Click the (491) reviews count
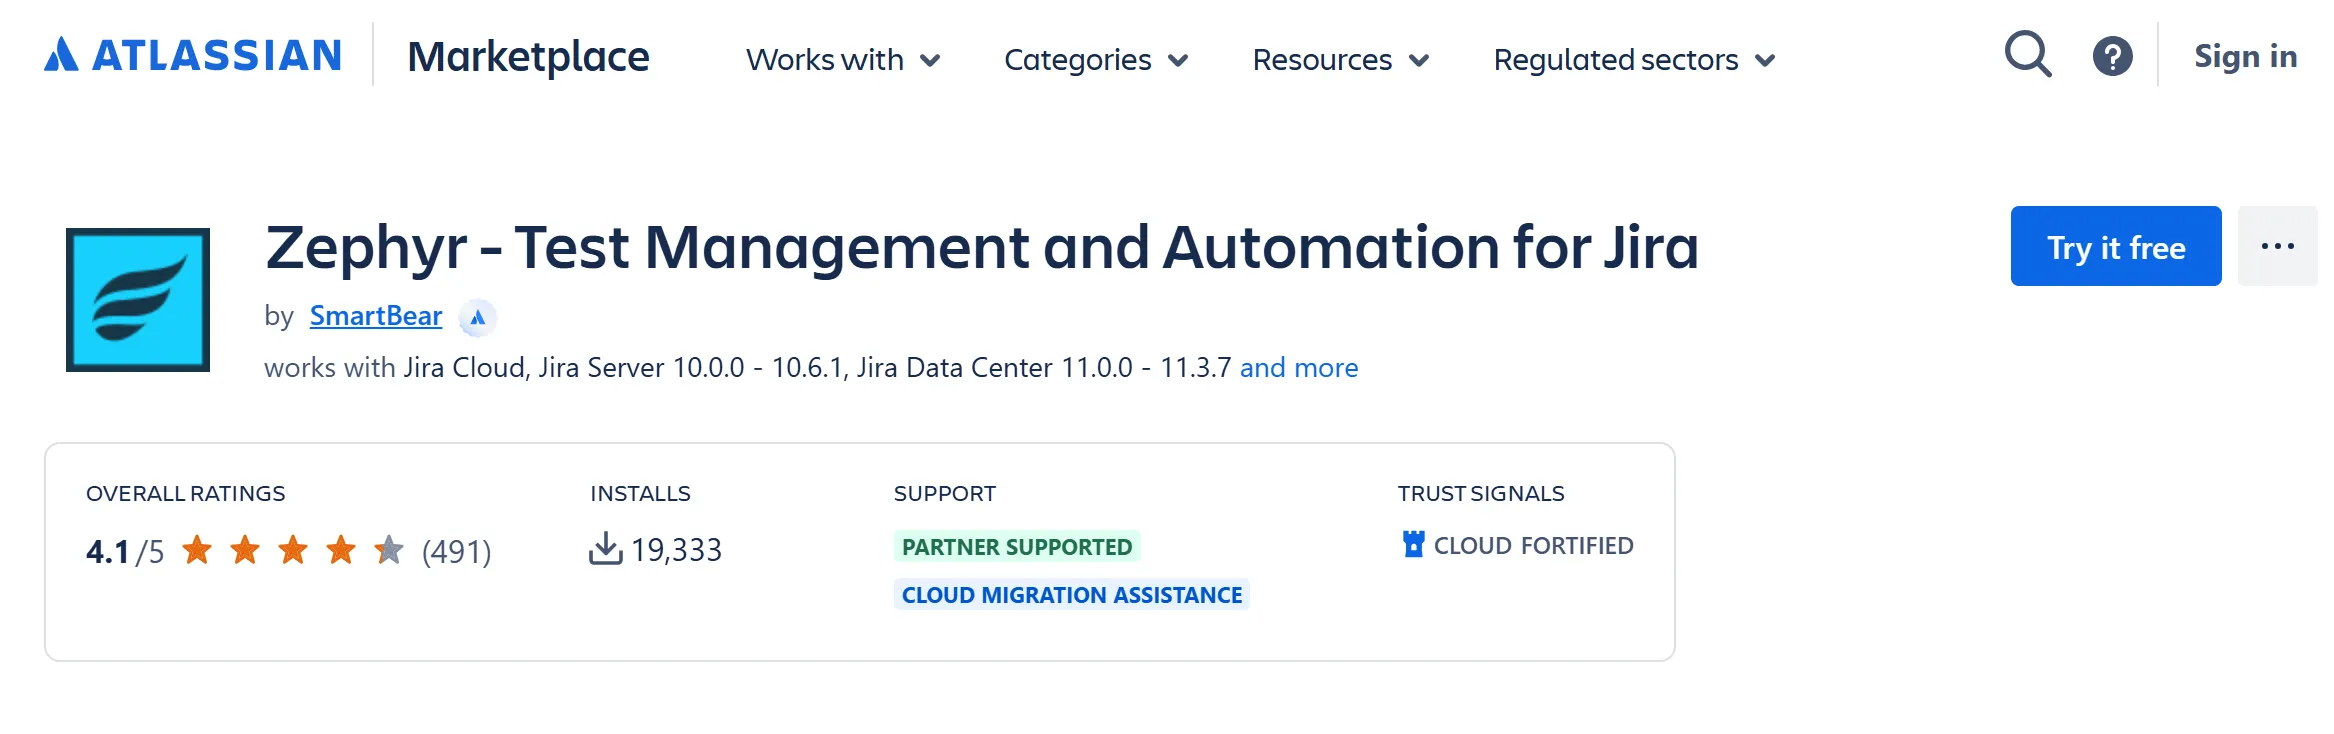 pyautogui.click(x=457, y=551)
